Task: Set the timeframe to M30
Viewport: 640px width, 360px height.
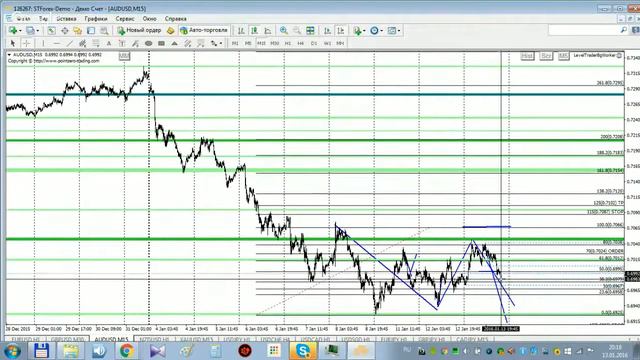Action: click(x=275, y=43)
